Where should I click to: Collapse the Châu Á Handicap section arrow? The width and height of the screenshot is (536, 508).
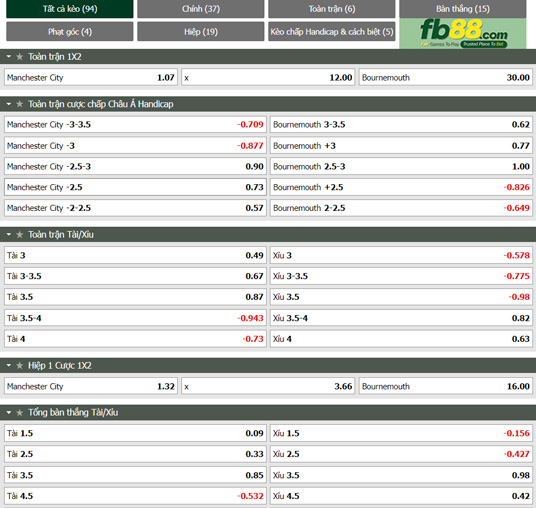[9, 104]
